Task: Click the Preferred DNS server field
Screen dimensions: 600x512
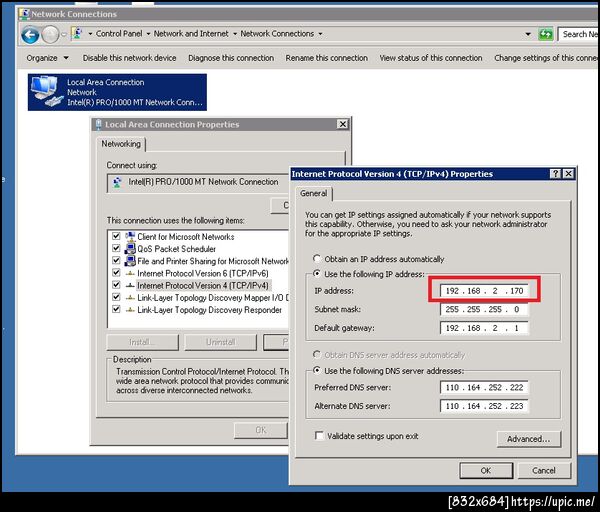Action: coord(484,387)
